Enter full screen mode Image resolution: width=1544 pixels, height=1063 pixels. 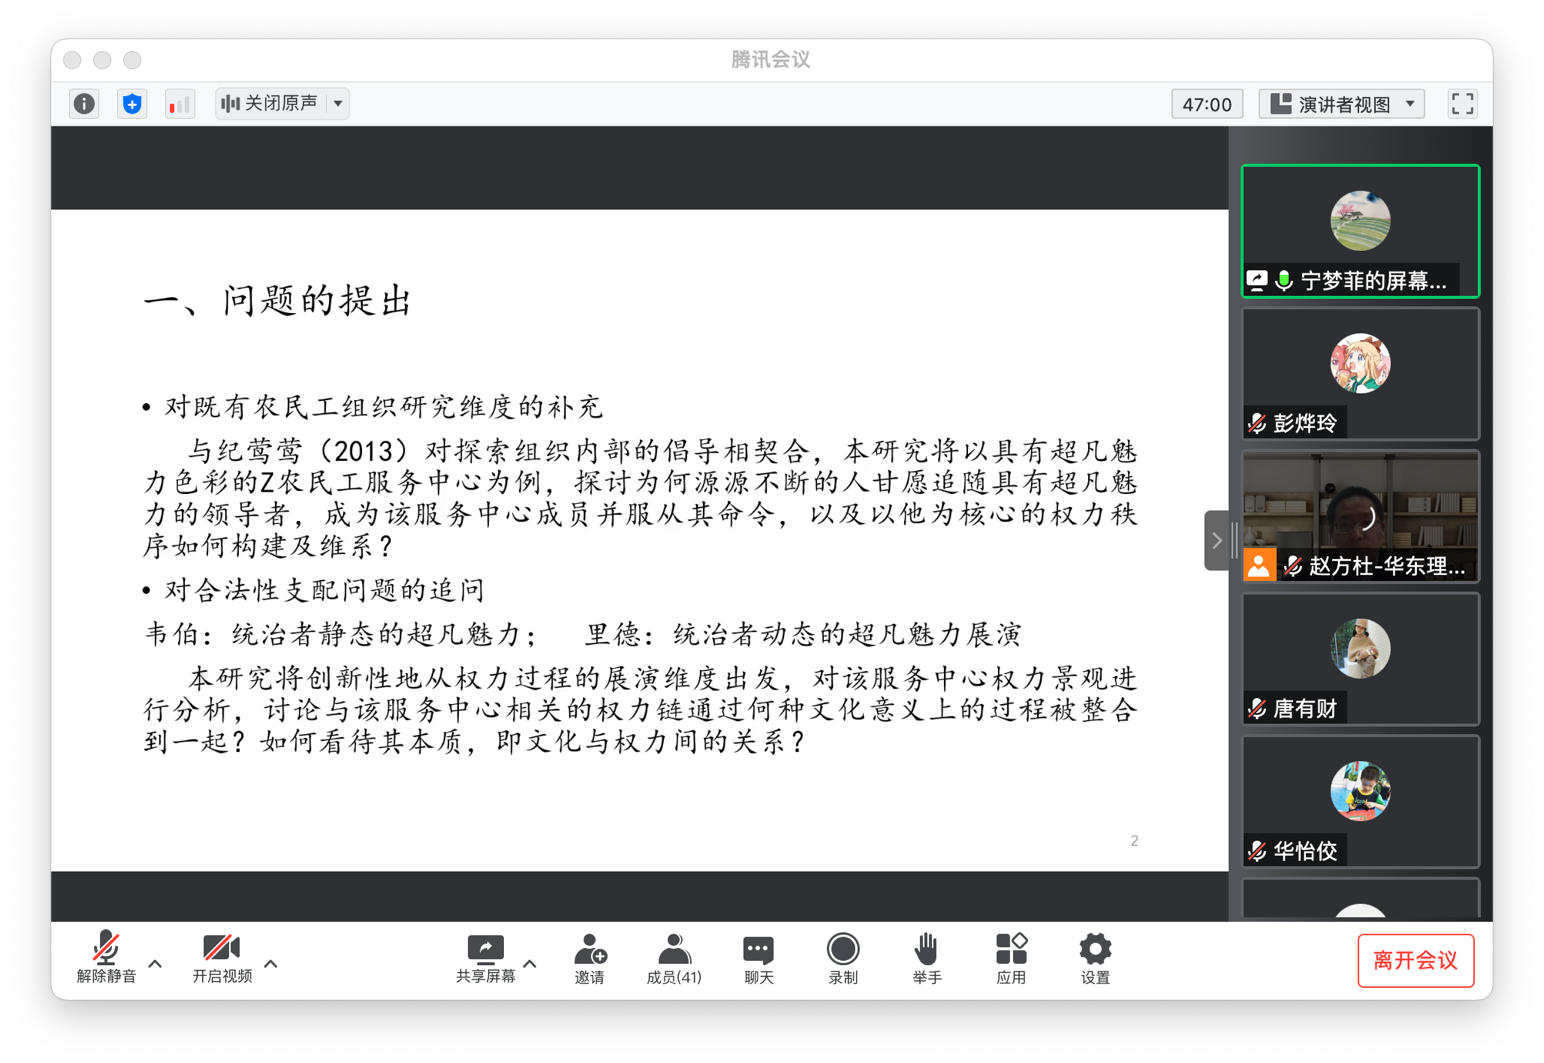pyautogui.click(x=1462, y=103)
